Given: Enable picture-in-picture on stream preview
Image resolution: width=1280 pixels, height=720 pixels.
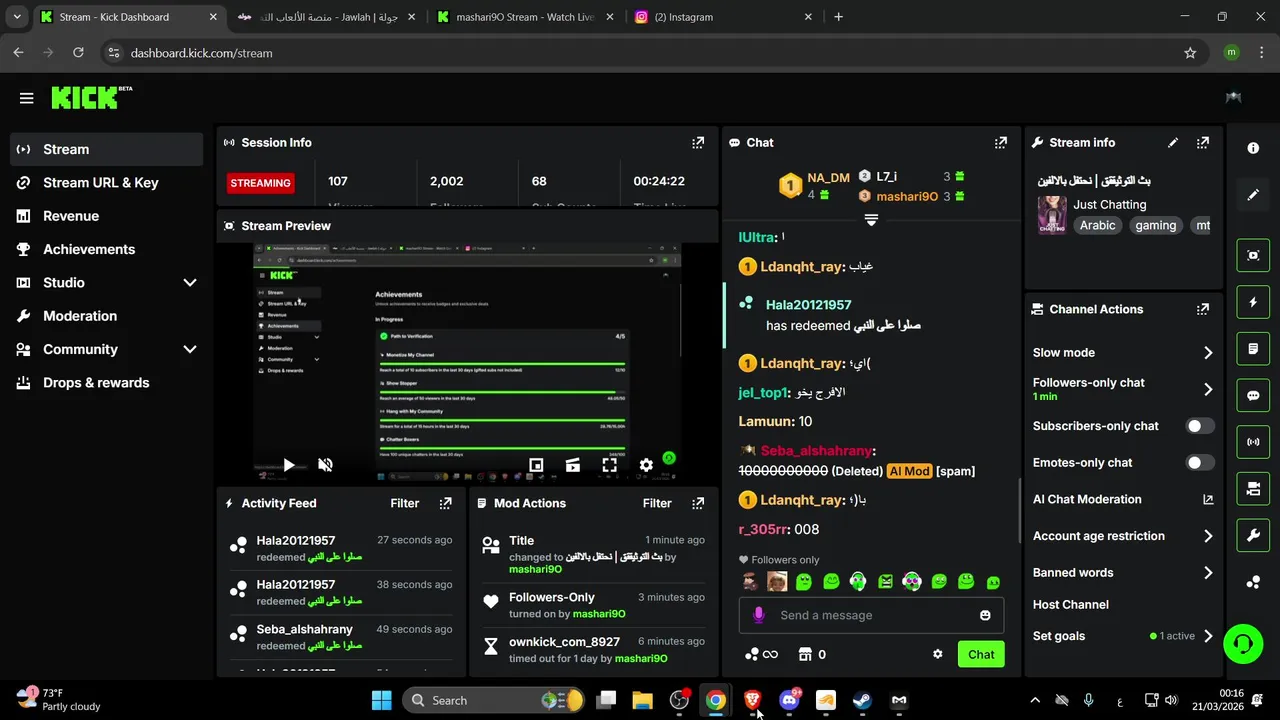Looking at the screenshot, I should pyautogui.click(x=536, y=465).
